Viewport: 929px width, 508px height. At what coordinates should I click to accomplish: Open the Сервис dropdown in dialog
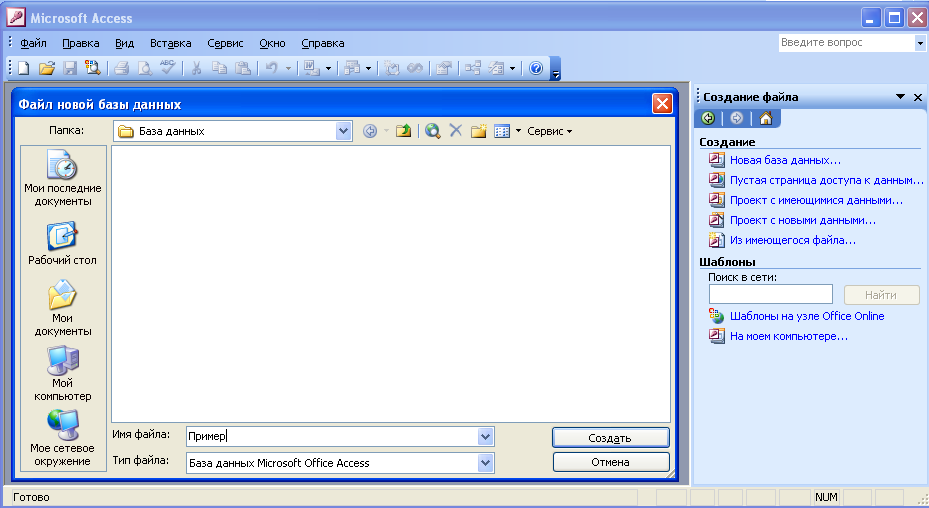pos(550,131)
